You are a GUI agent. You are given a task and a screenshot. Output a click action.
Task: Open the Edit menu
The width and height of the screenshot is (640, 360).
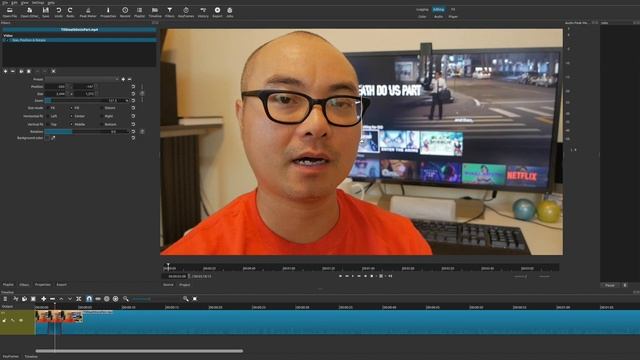point(14,2)
